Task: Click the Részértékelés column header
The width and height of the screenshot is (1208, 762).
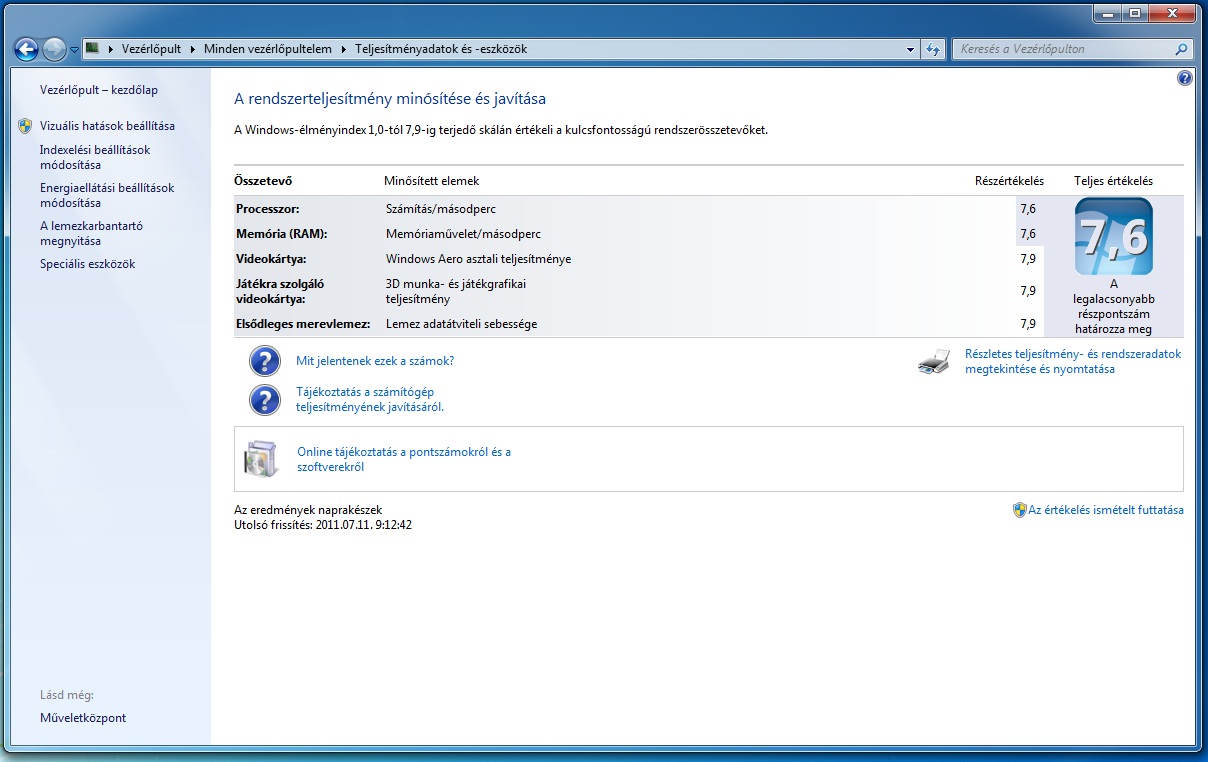Action: tap(1009, 181)
